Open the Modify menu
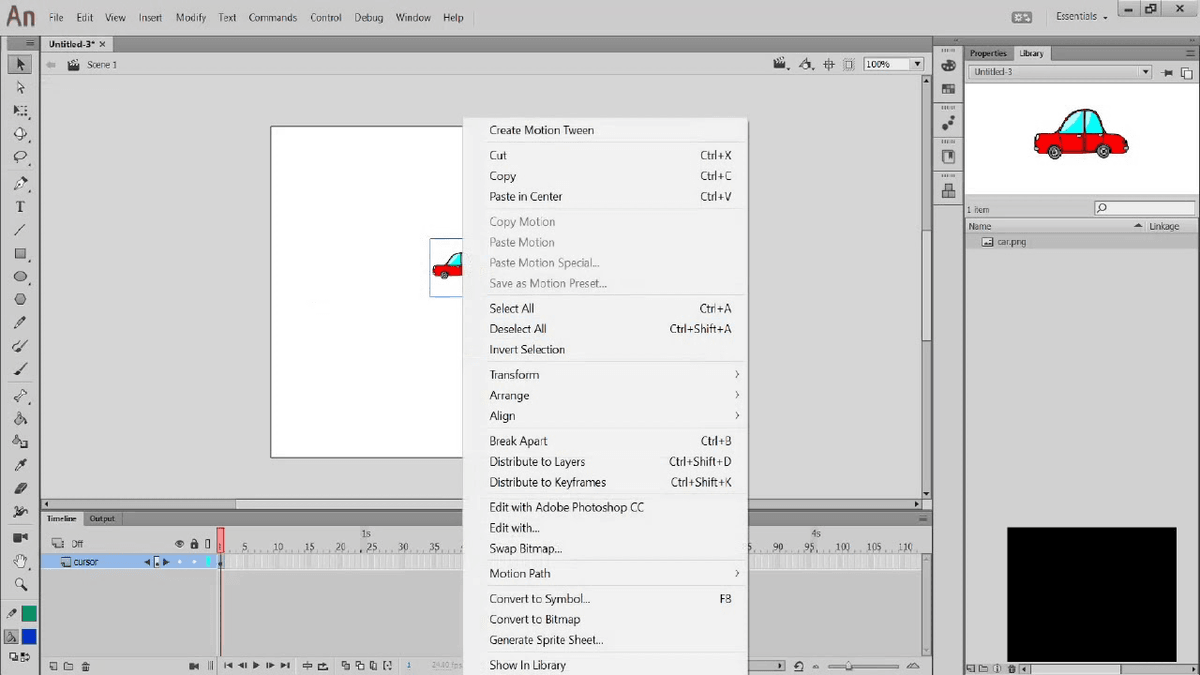The height and width of the screenshot is (675, 1200). [x=190, y=17]
